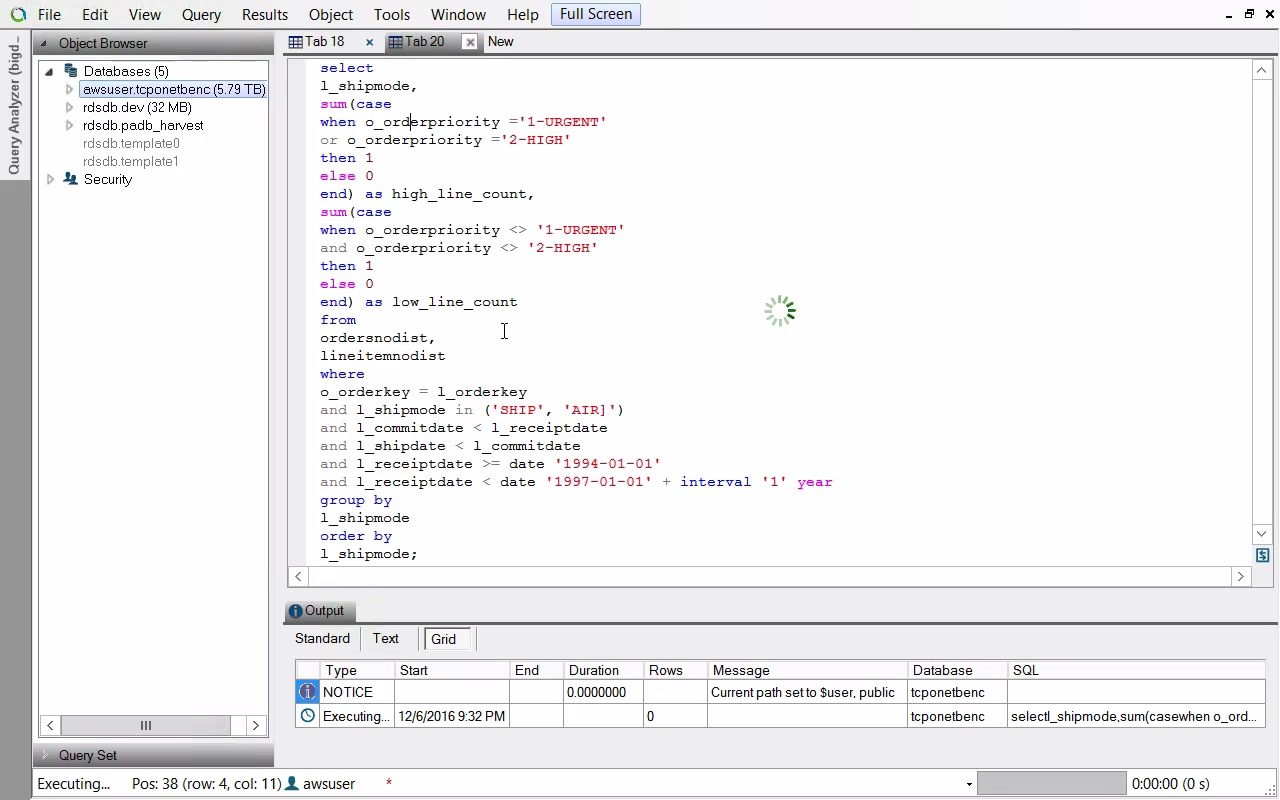This screenshot has height=800, width=1280.
Task: Expand the Security tree node
Action: (50, 179)
